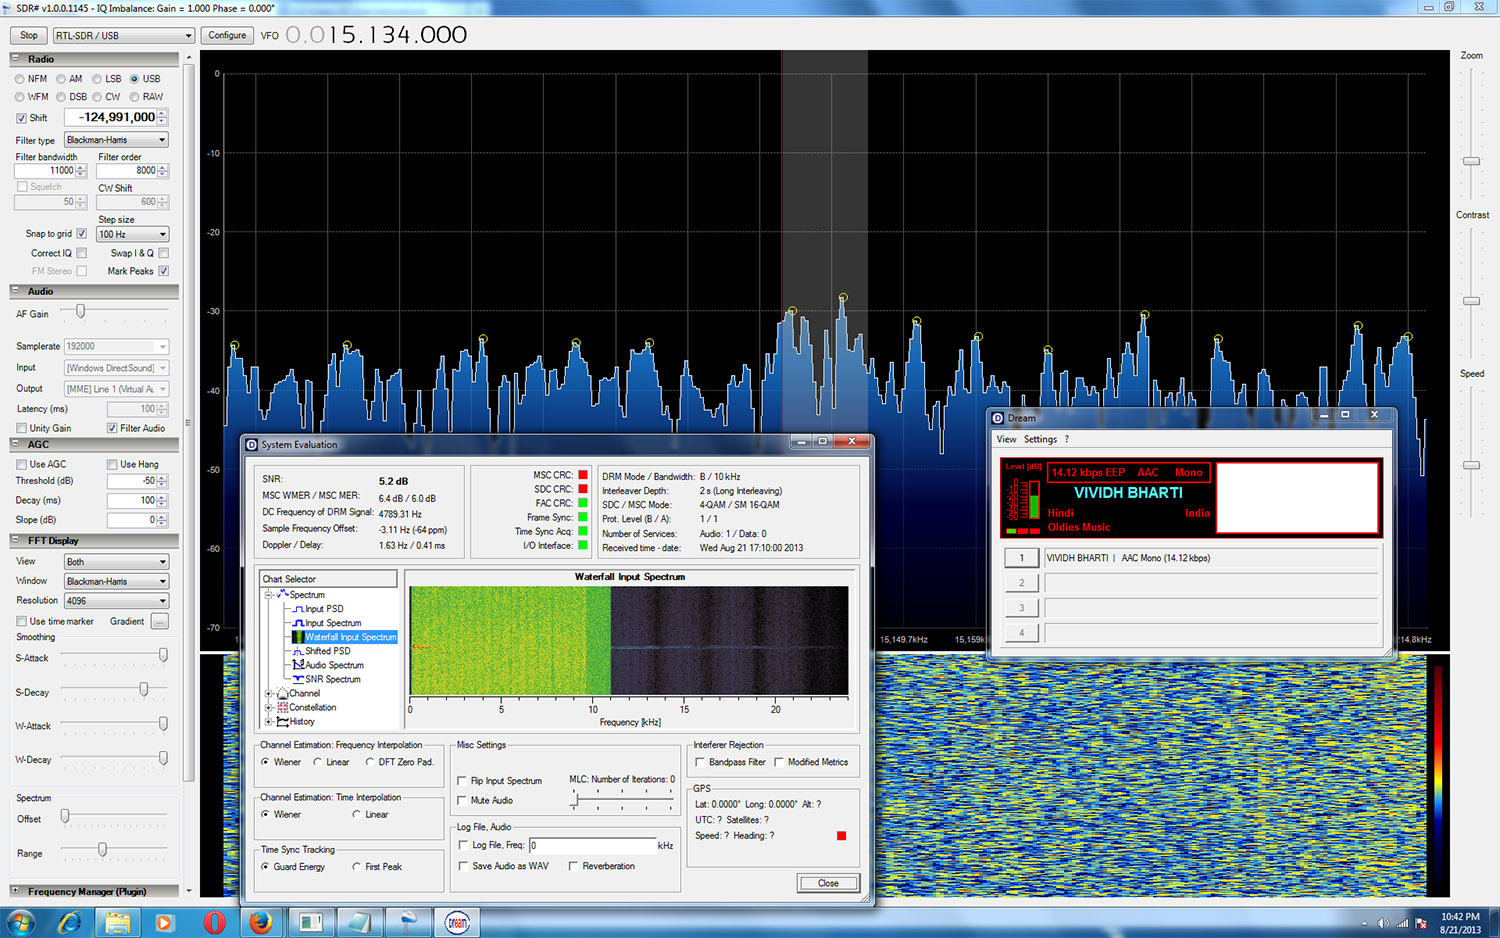Viewport: 1500px width, 938px height.
Task: Open the Windows Start menu
Action: 21,922
